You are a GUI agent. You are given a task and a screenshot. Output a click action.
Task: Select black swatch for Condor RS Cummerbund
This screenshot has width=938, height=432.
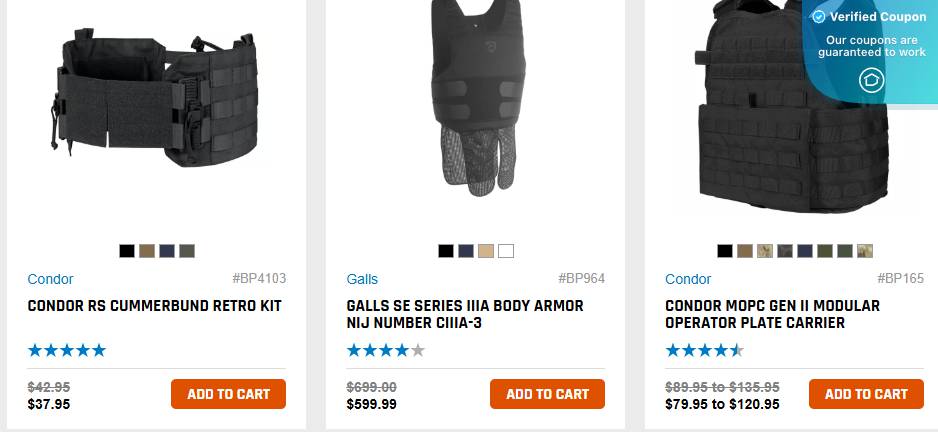pos(127,251)
